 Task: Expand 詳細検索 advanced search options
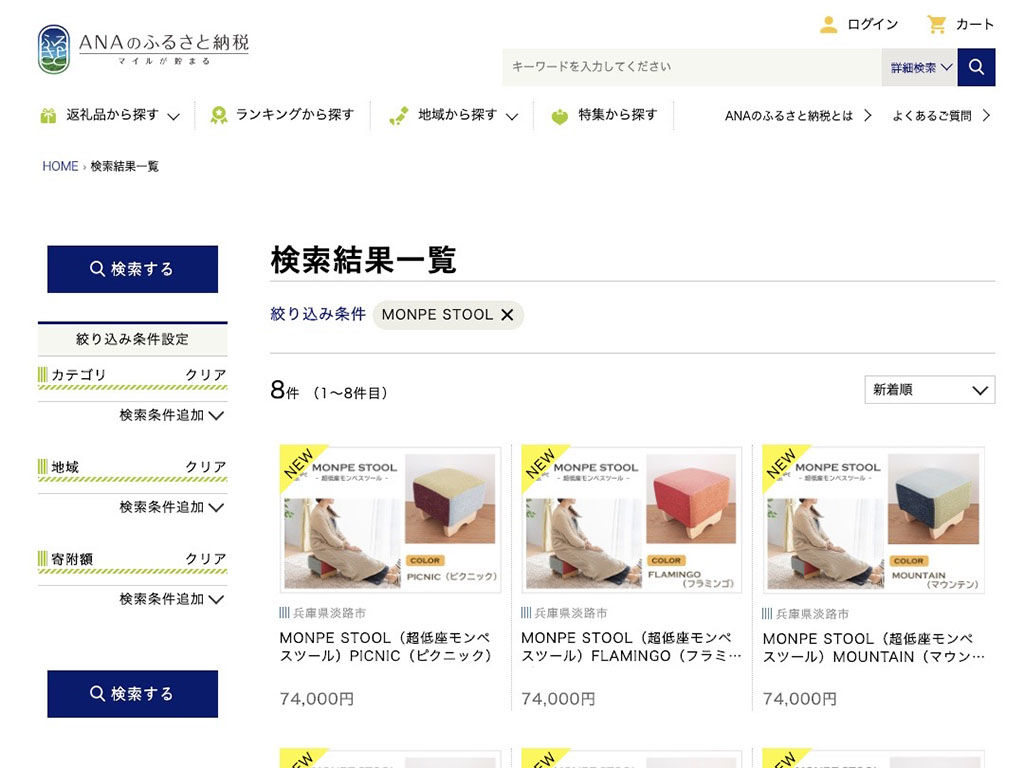coord(920,68)
